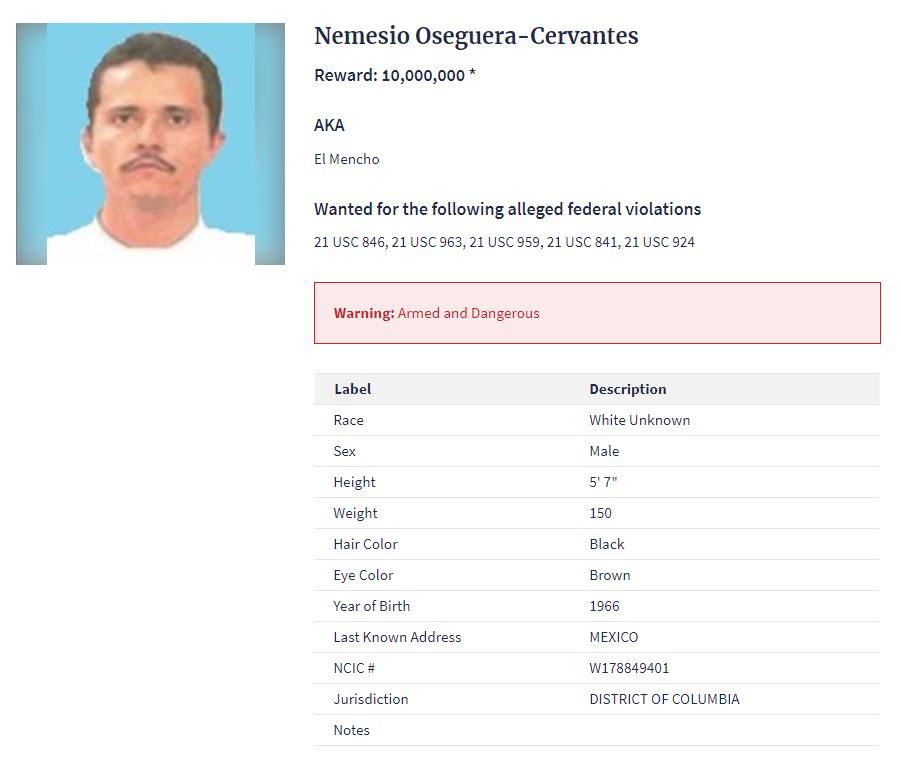Click the Reward: 10,000,000 text
Viewport: 901px width, 768px height.
pos(394,75)
